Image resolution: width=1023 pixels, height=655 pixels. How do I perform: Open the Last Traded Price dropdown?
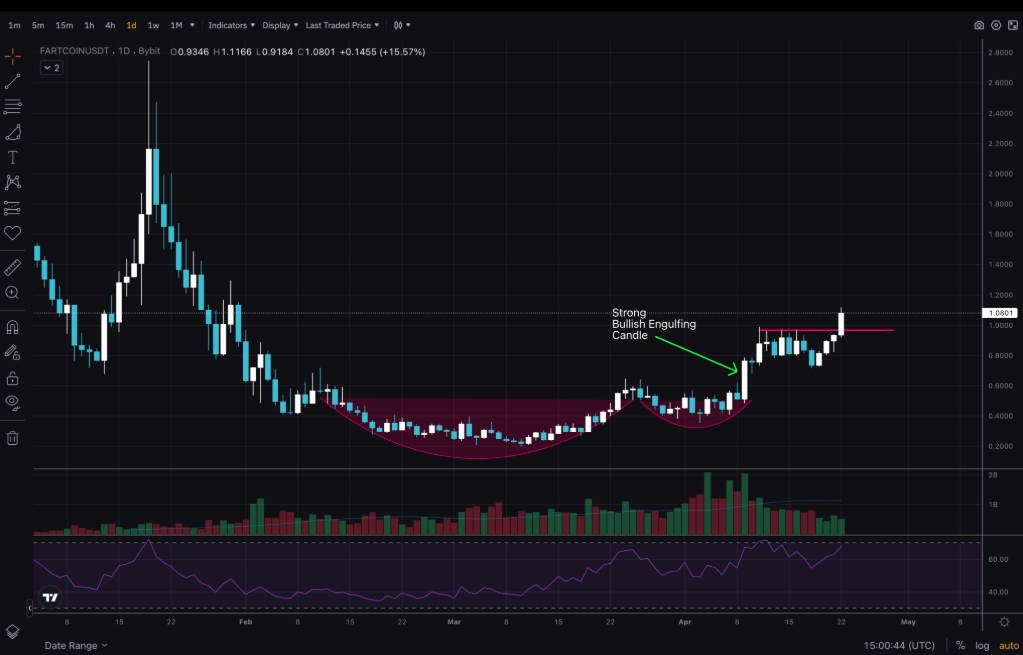click(342, 25)
